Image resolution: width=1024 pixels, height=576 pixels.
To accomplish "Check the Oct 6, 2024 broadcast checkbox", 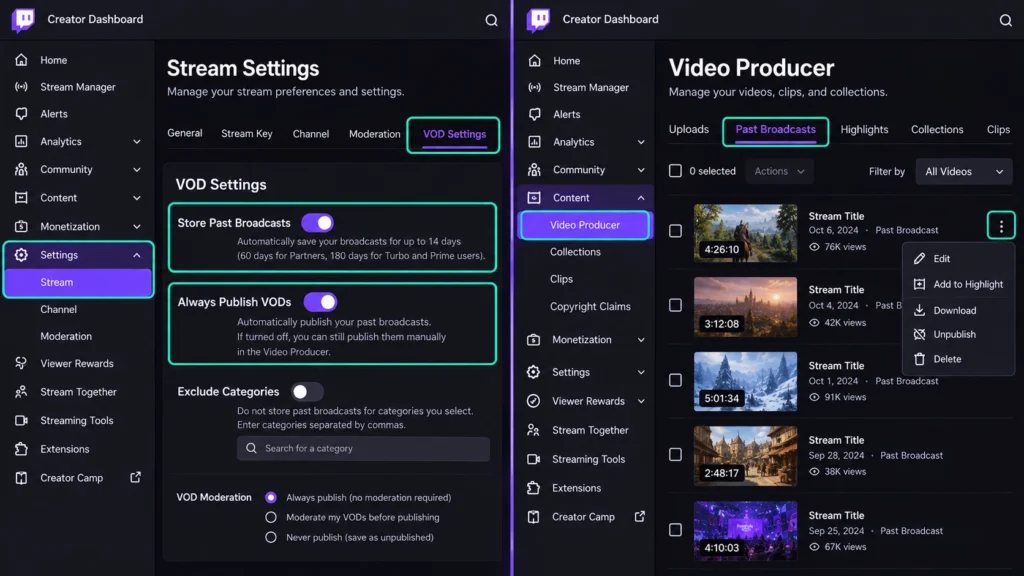I will 675,231.
